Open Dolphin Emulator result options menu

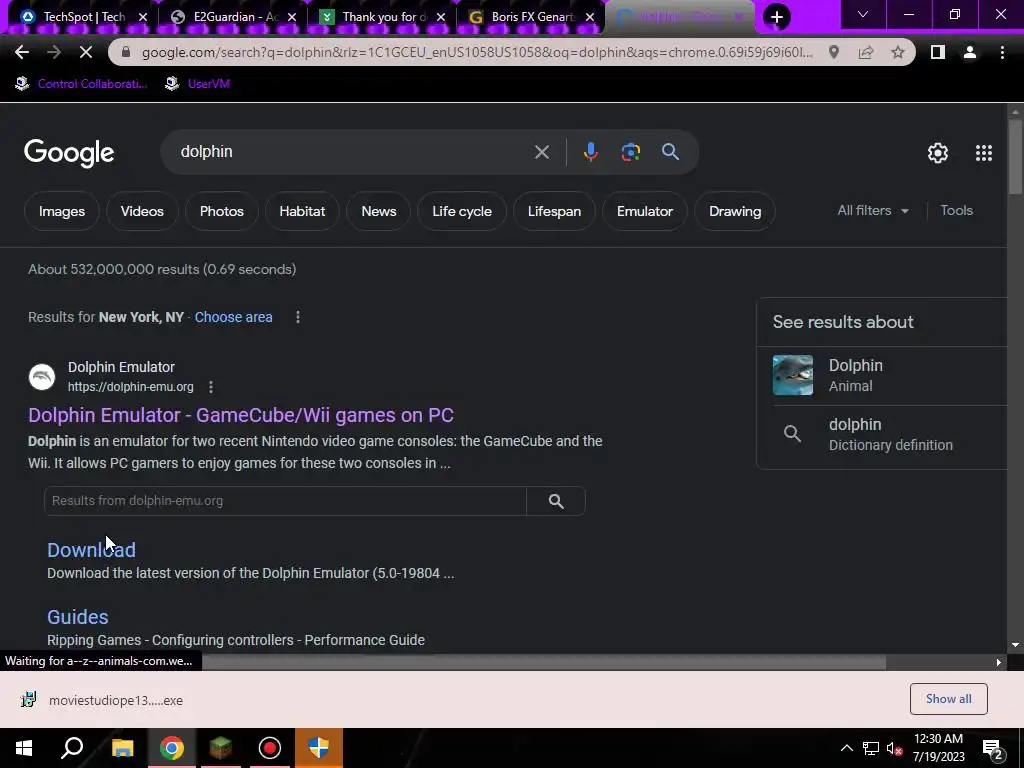[x=210, y=387]
